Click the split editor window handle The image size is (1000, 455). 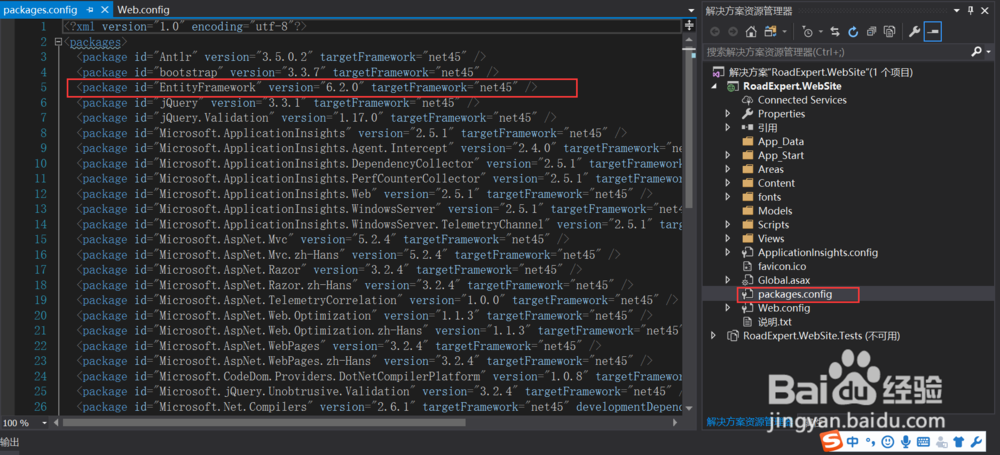point(689,26)
